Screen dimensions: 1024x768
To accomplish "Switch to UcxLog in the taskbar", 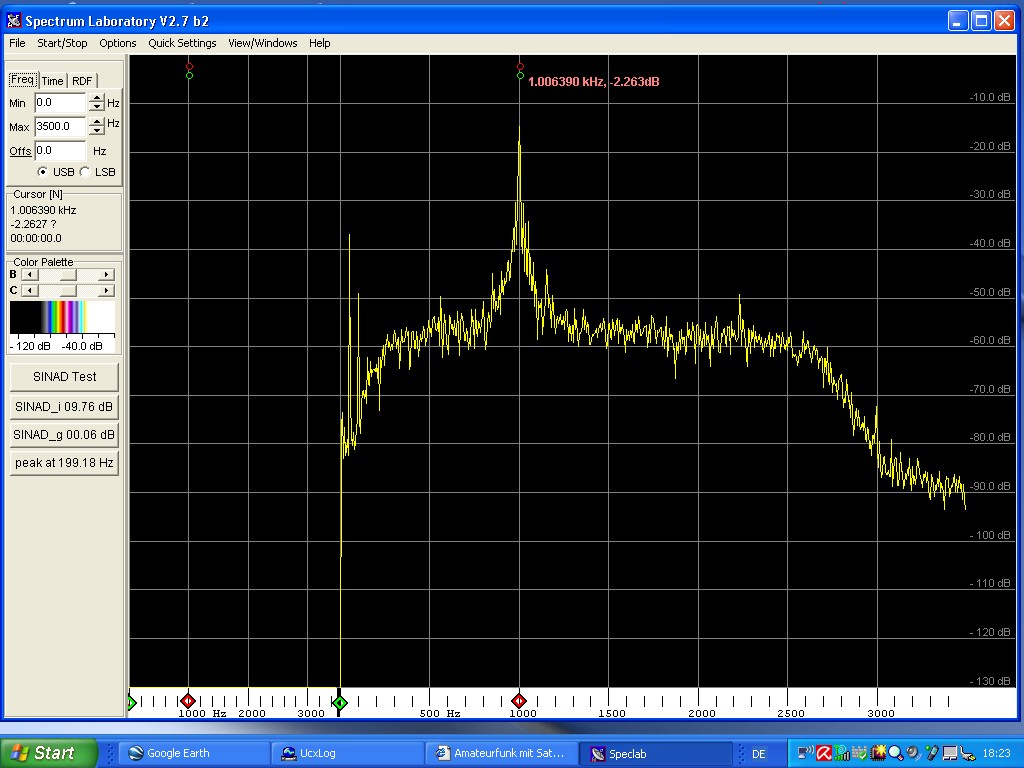I will 346,753.
